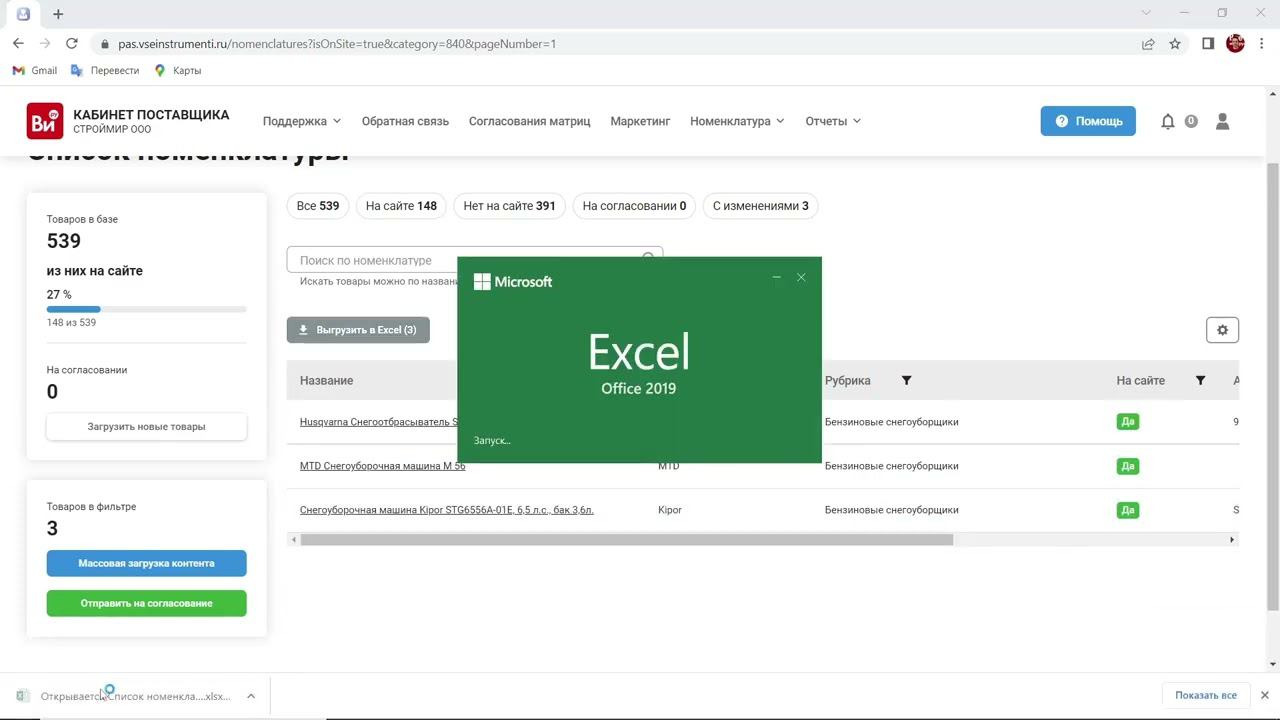Viewport: 1280px width, 720px height.
Task: Click the Выгрузить в Excel (3) button
Action: pyautogui.click(x=358, y=330)
